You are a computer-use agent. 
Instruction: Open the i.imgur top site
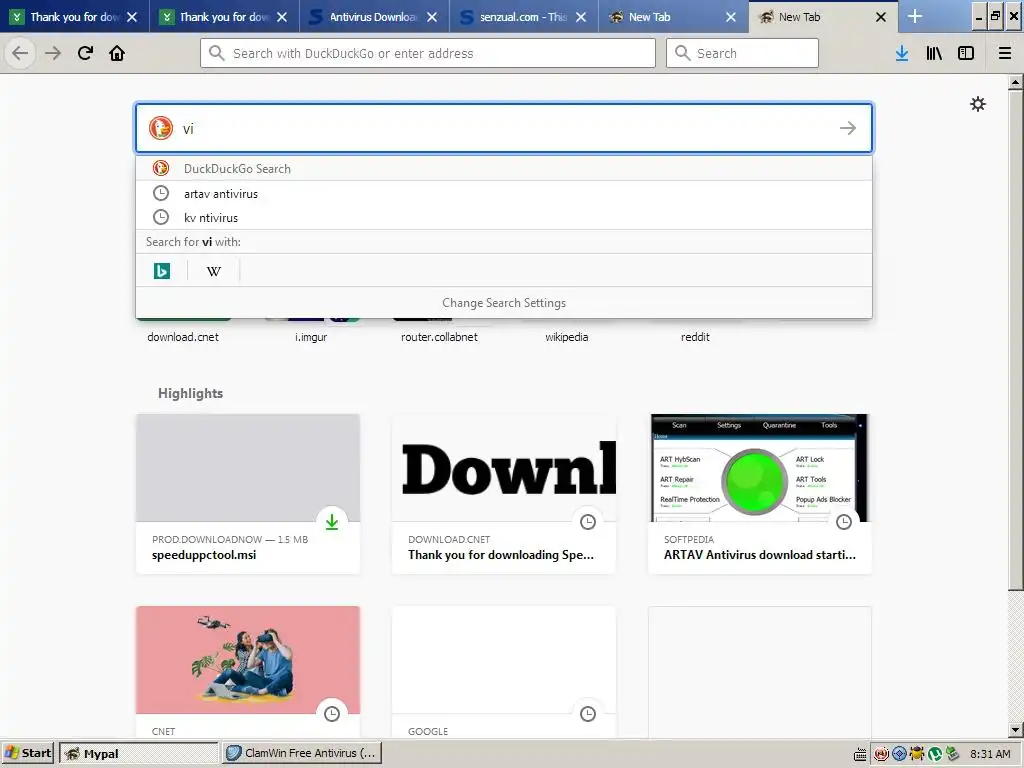point(311,337)
